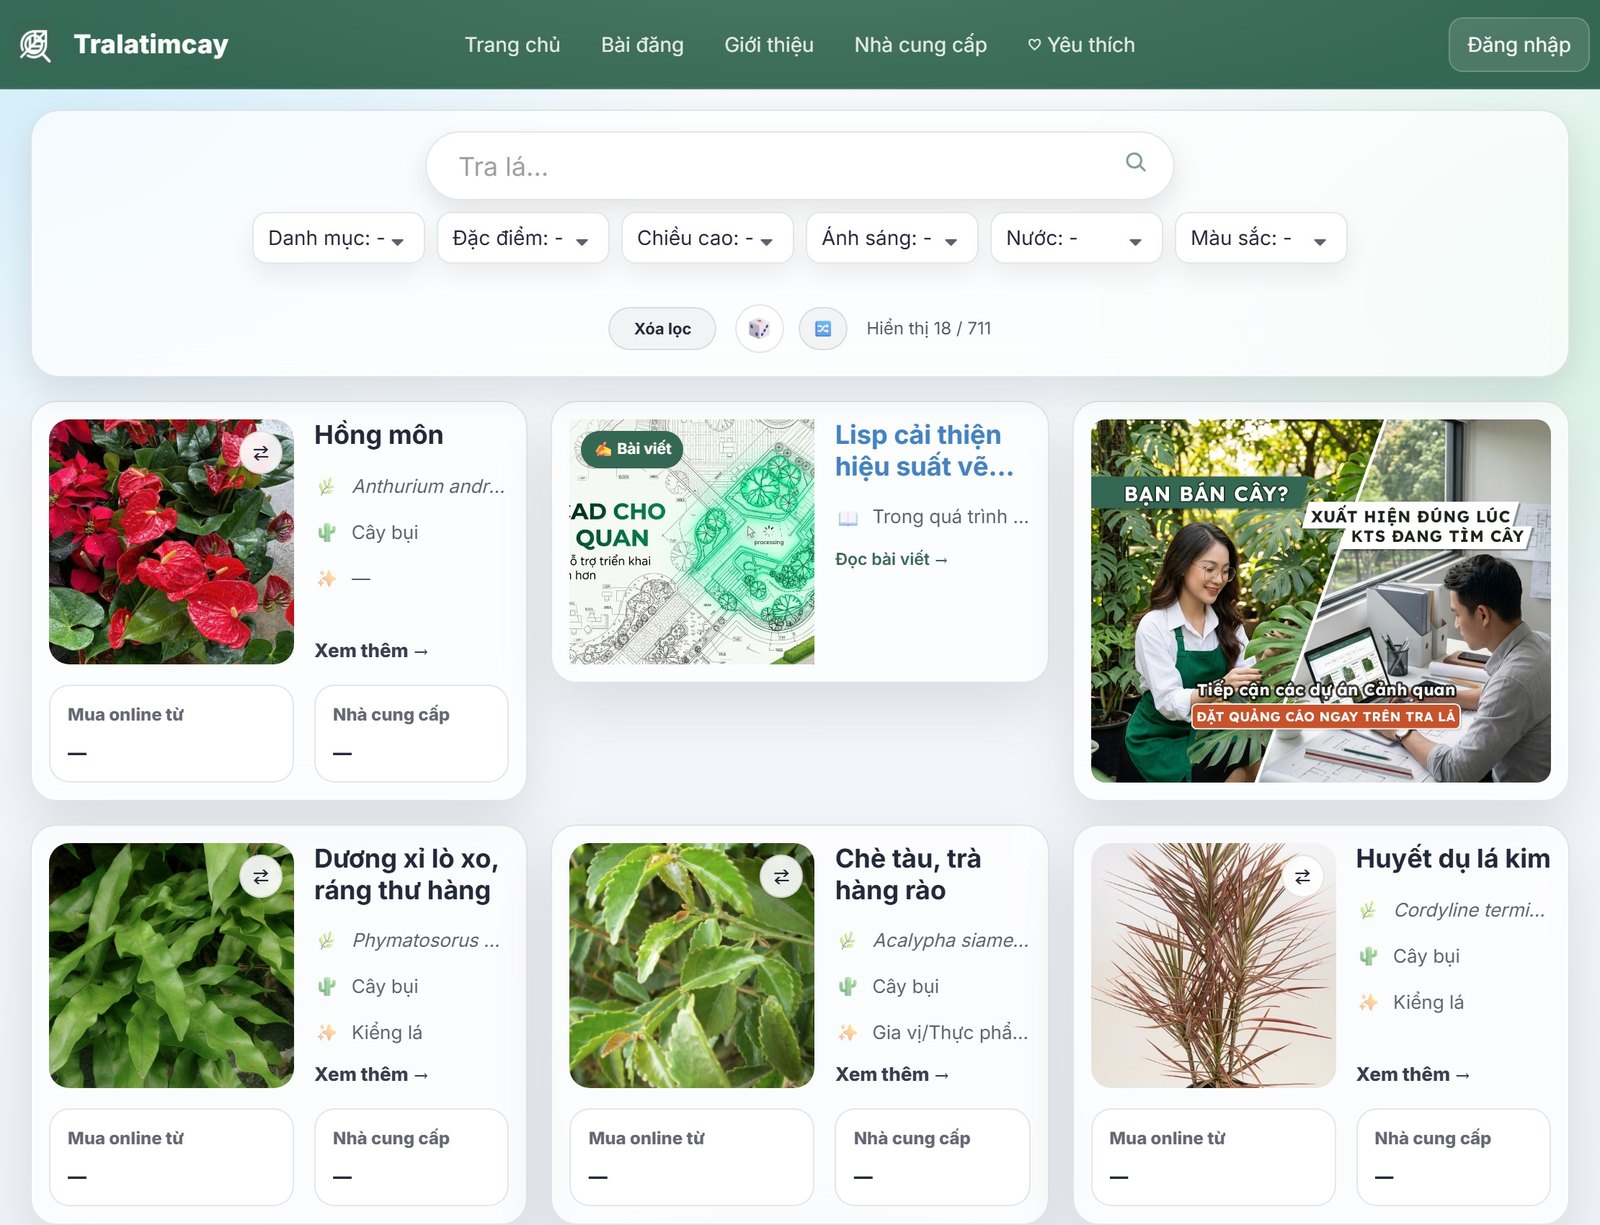Expand the Chiều cao filter dropdown
1600x1225 pixels.
pos(707,238)
